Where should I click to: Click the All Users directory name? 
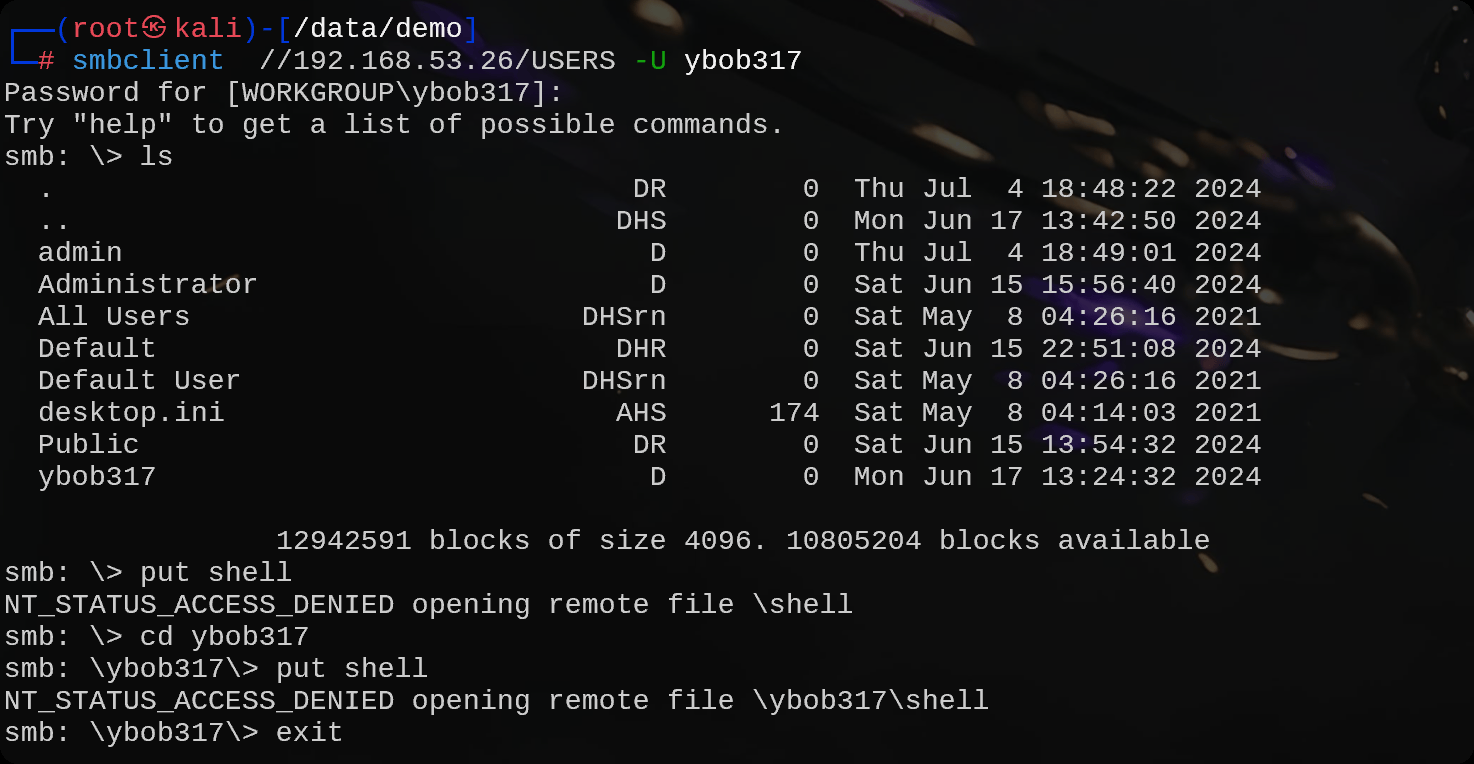point(113,317)
